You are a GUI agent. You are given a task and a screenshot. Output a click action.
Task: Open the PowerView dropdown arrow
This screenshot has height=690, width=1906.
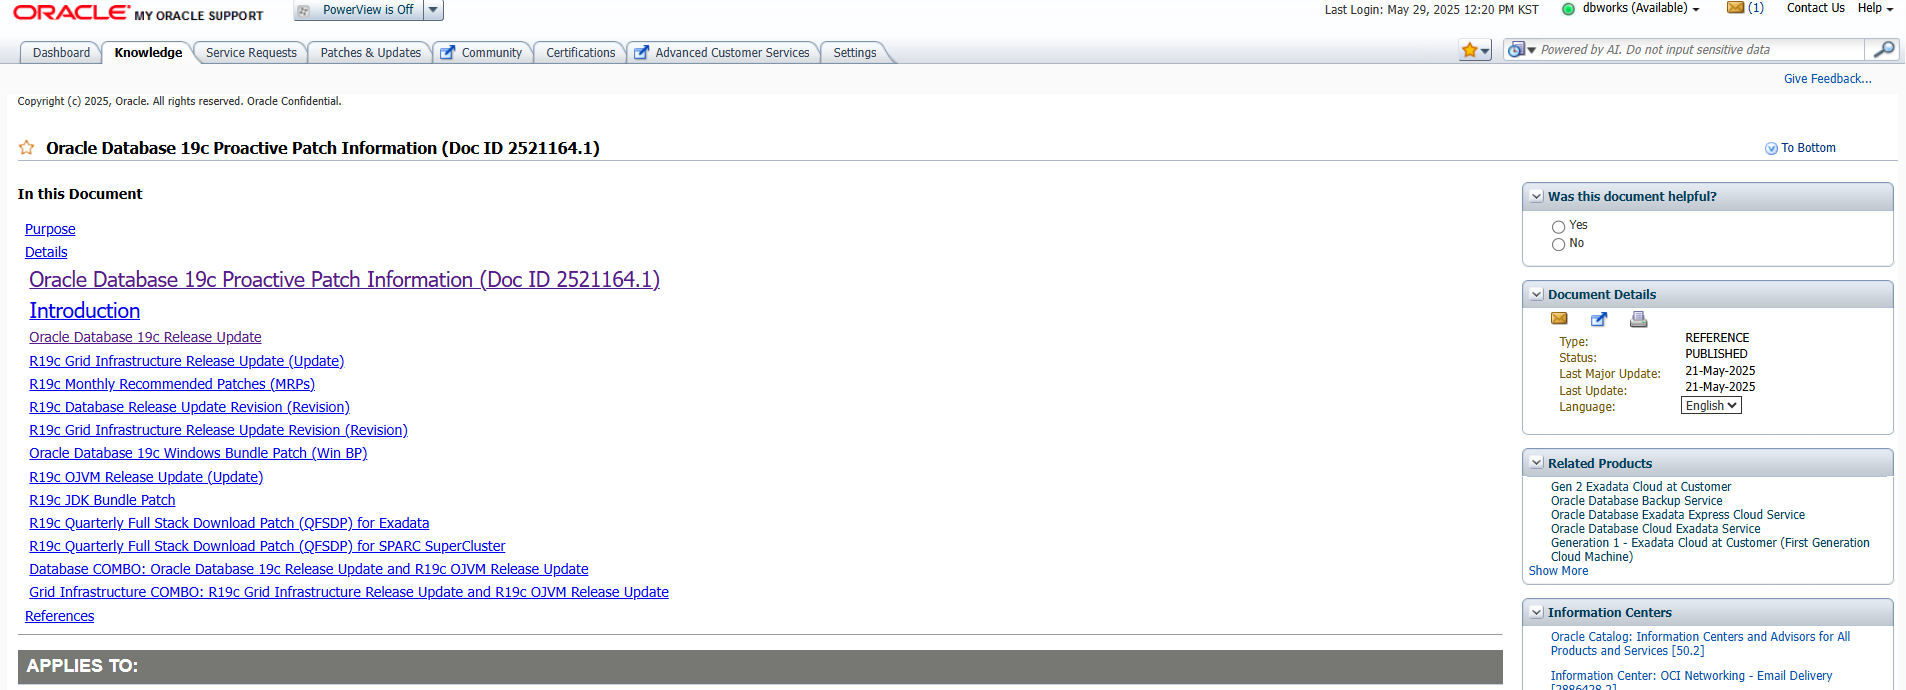433,10
